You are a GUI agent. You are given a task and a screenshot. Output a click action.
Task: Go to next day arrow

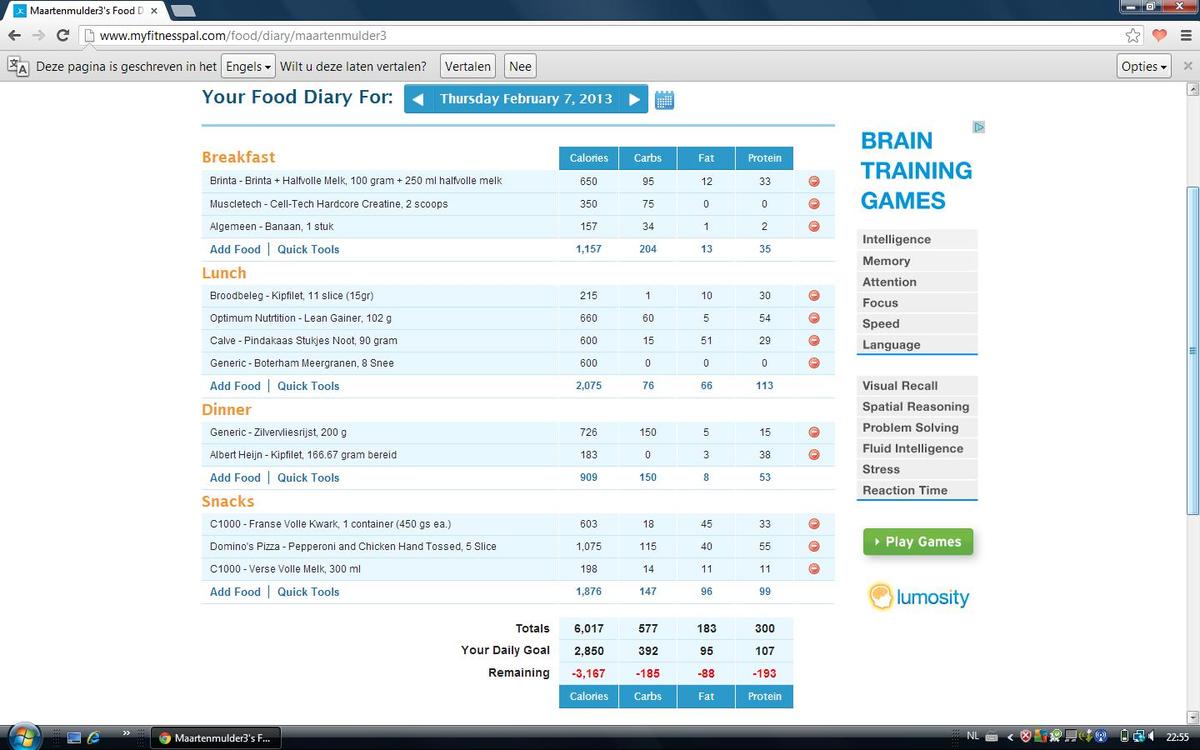[634, 99]
